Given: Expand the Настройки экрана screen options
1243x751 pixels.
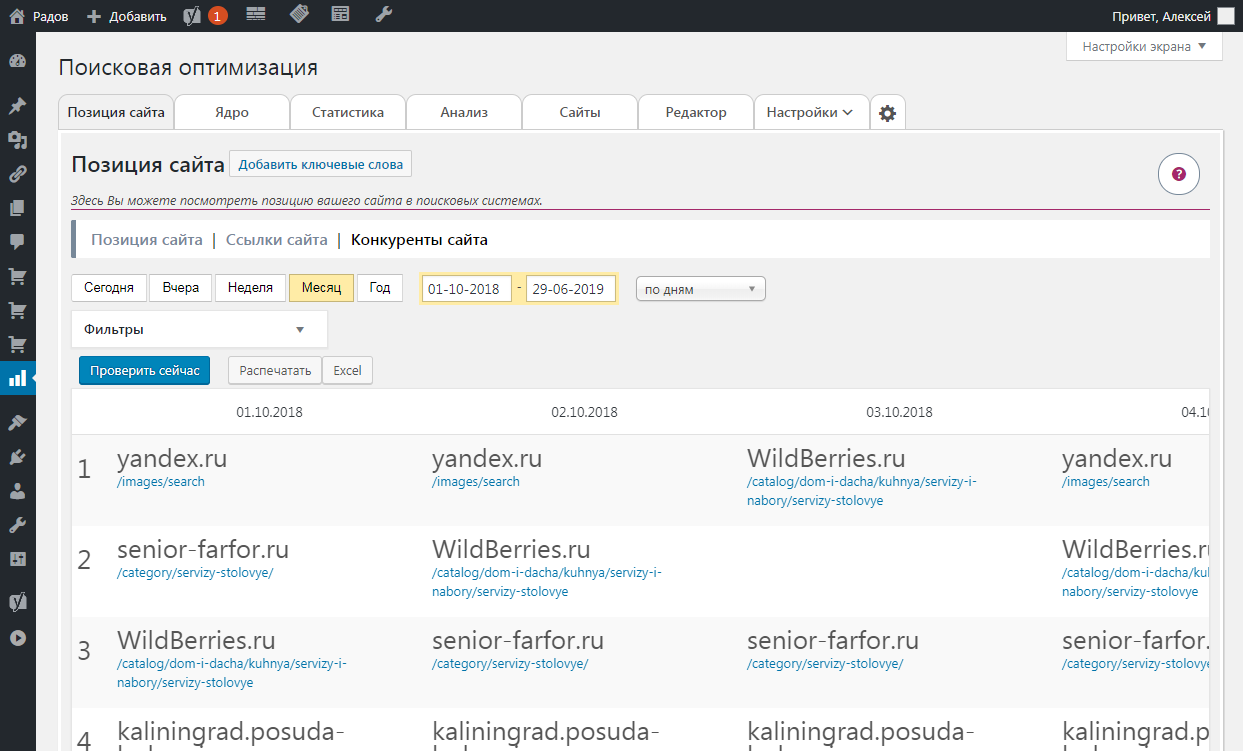Looking at the screenshot, I should [x=1144, y=46].
